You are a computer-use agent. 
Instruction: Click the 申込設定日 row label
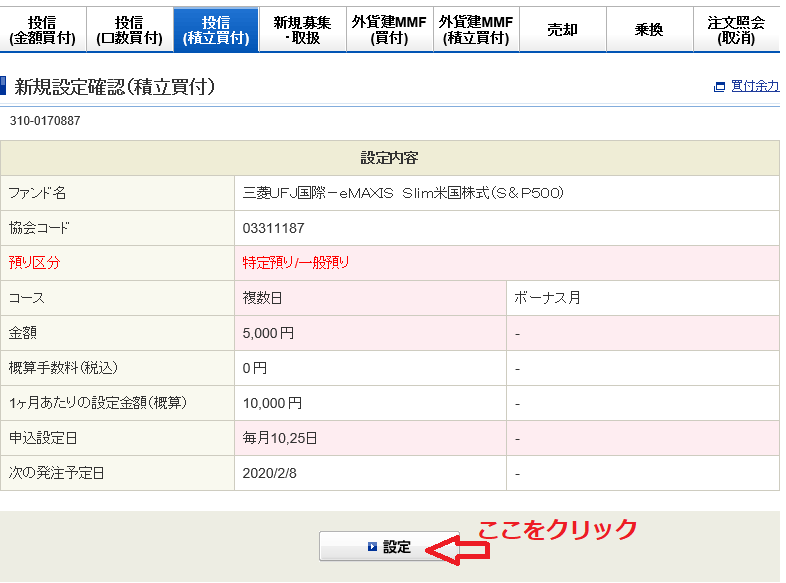[x=43, y=438]
